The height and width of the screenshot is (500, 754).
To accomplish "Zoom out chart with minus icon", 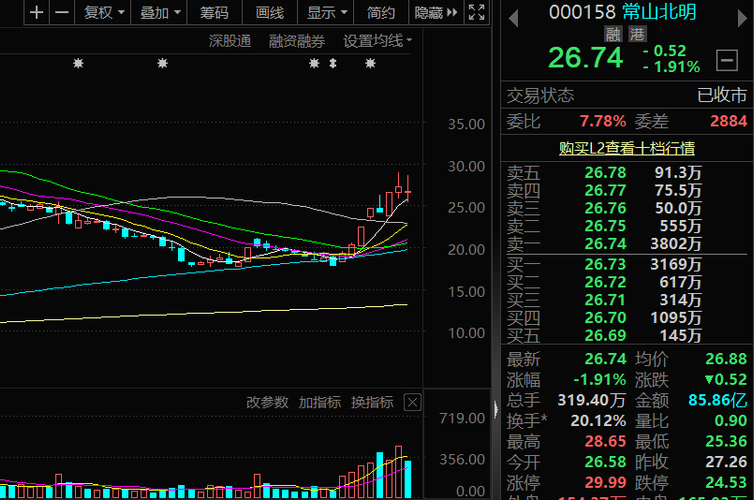I will [x=62, y=12].
